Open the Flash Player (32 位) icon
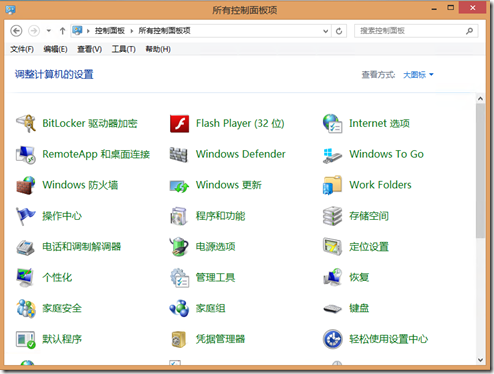The height and width of the screenshot is (374, 494). [x=179, y=124]
